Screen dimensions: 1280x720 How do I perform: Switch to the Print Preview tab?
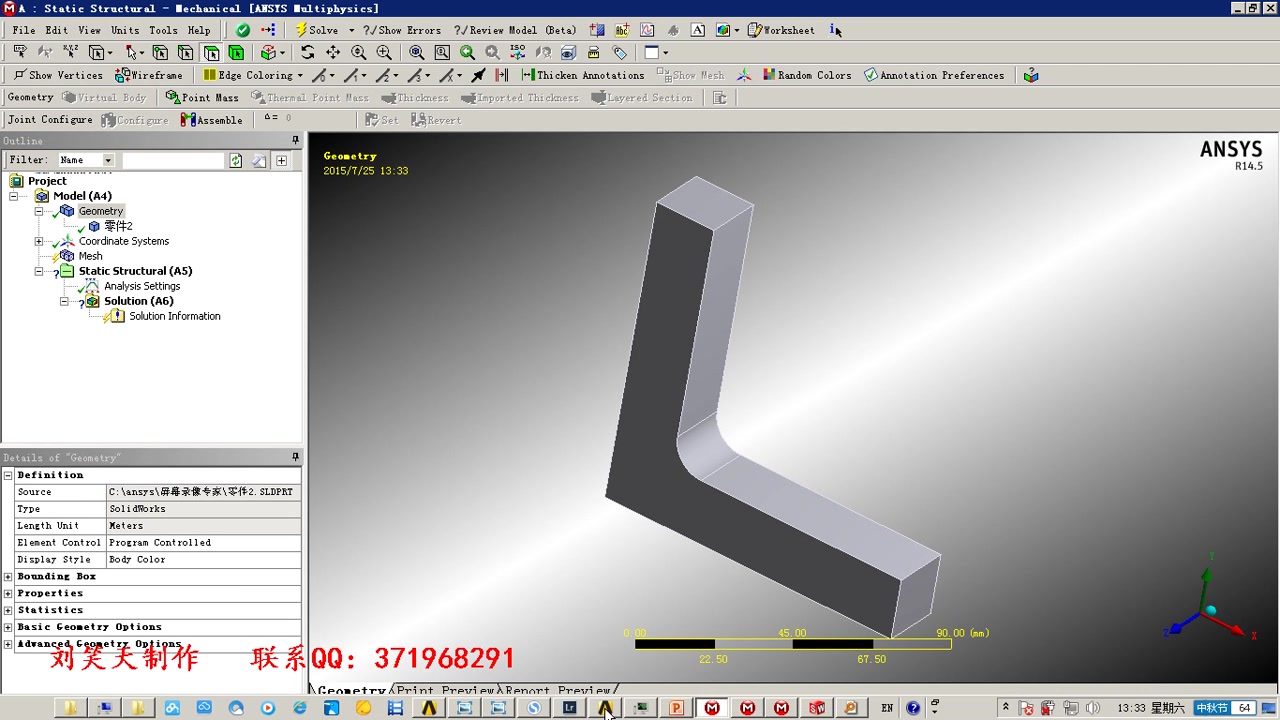[x=445, y=691]
